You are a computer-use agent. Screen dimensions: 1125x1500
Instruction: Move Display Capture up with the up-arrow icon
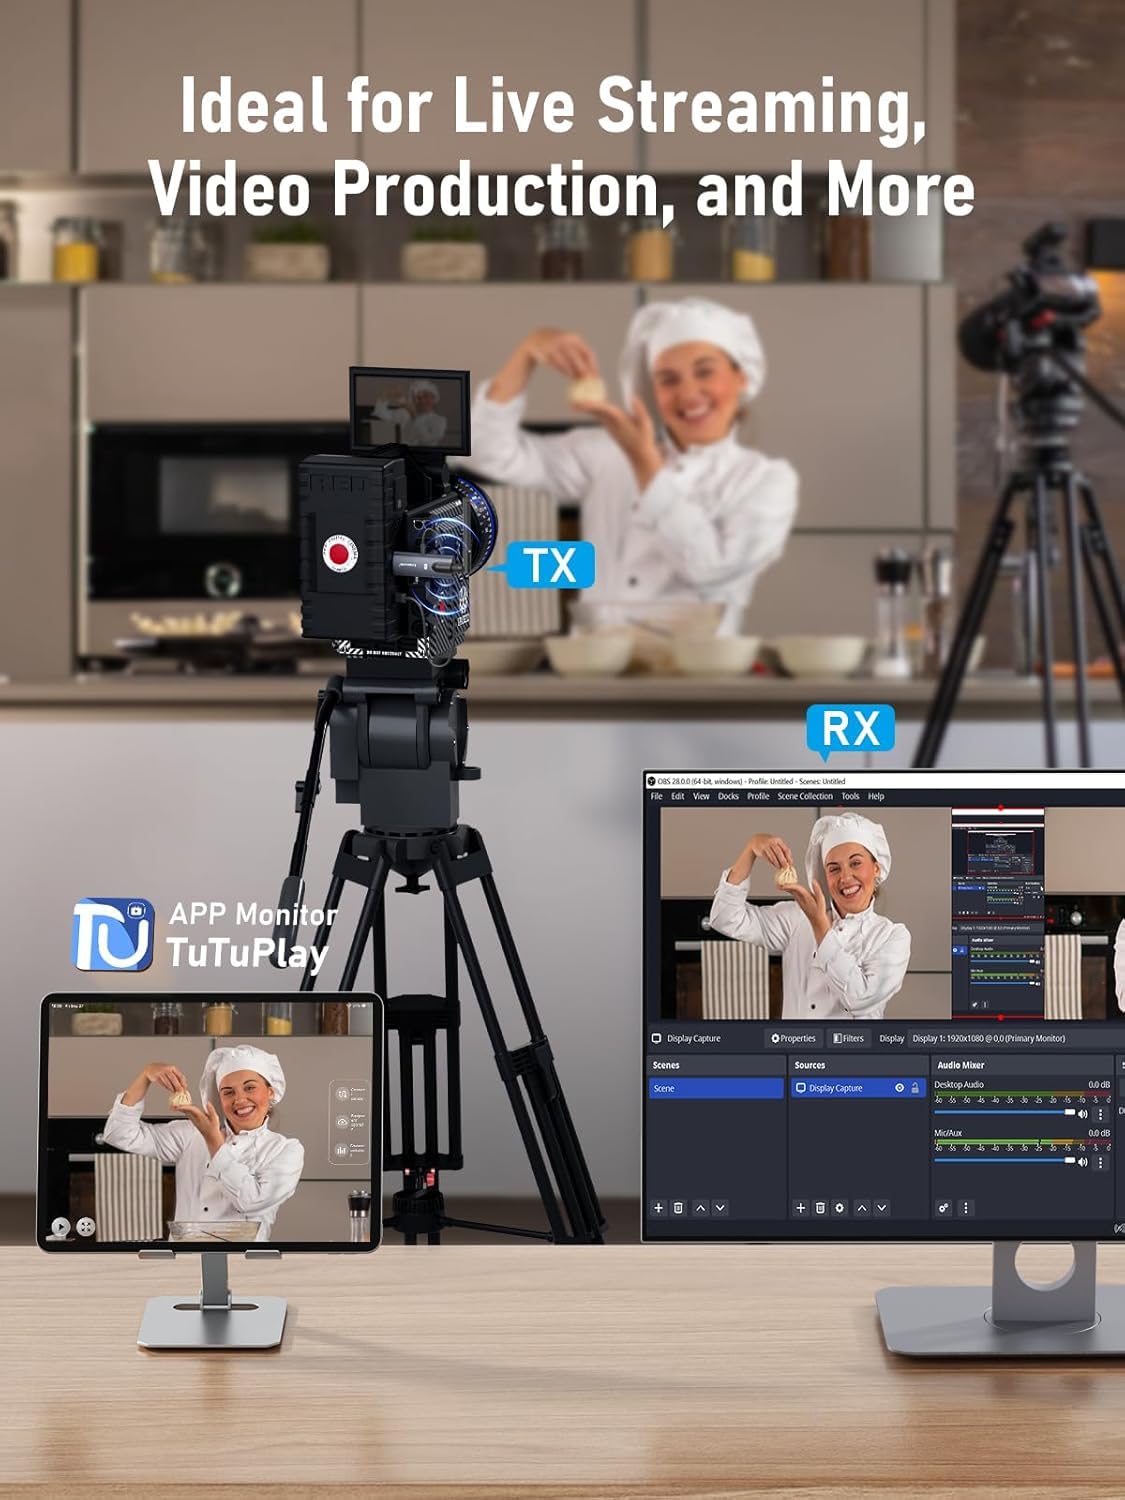pos(860,1206)
